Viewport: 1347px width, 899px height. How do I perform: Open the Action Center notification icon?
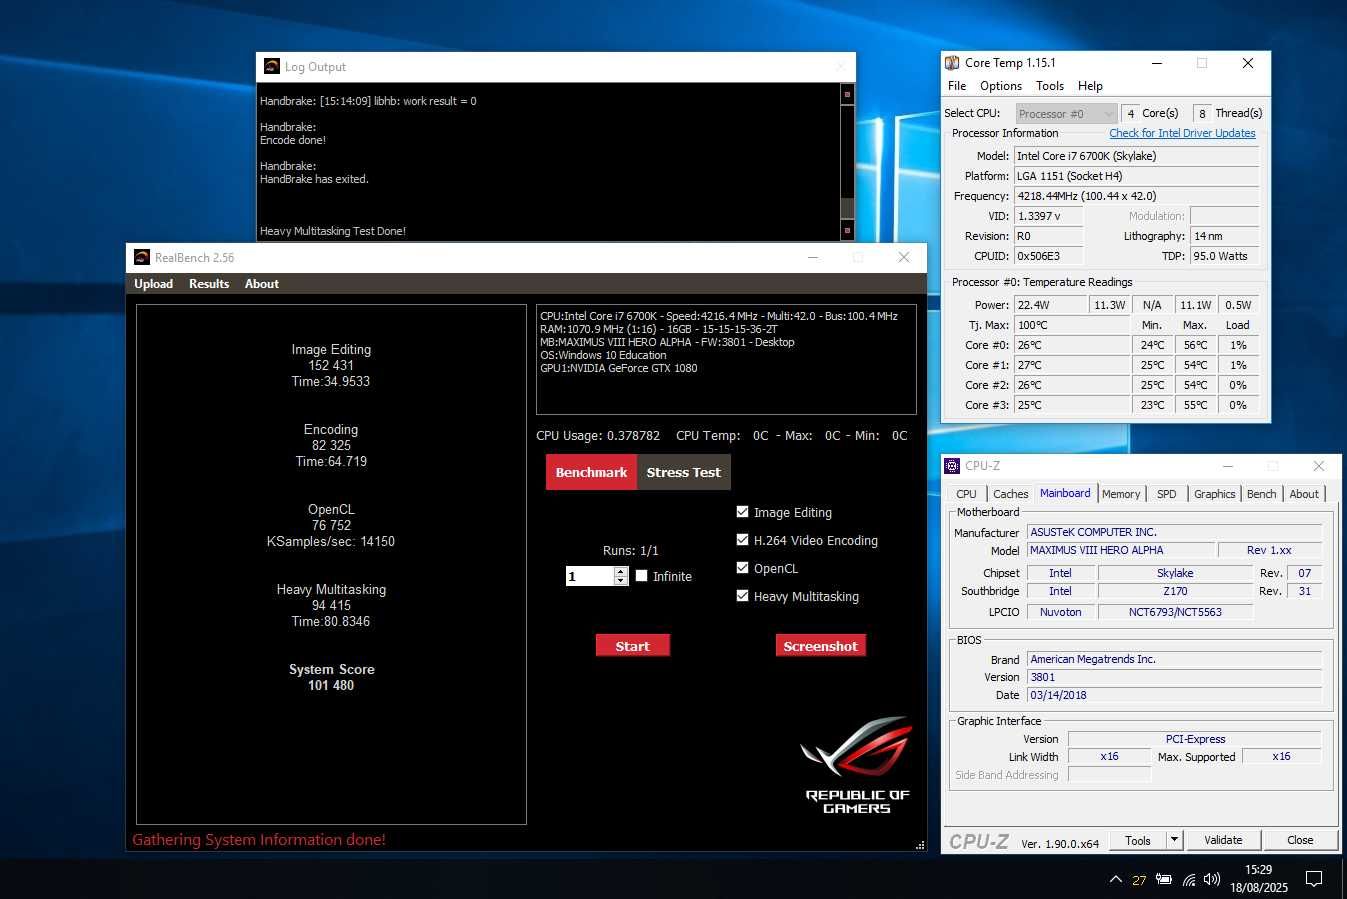[1314, 880]
